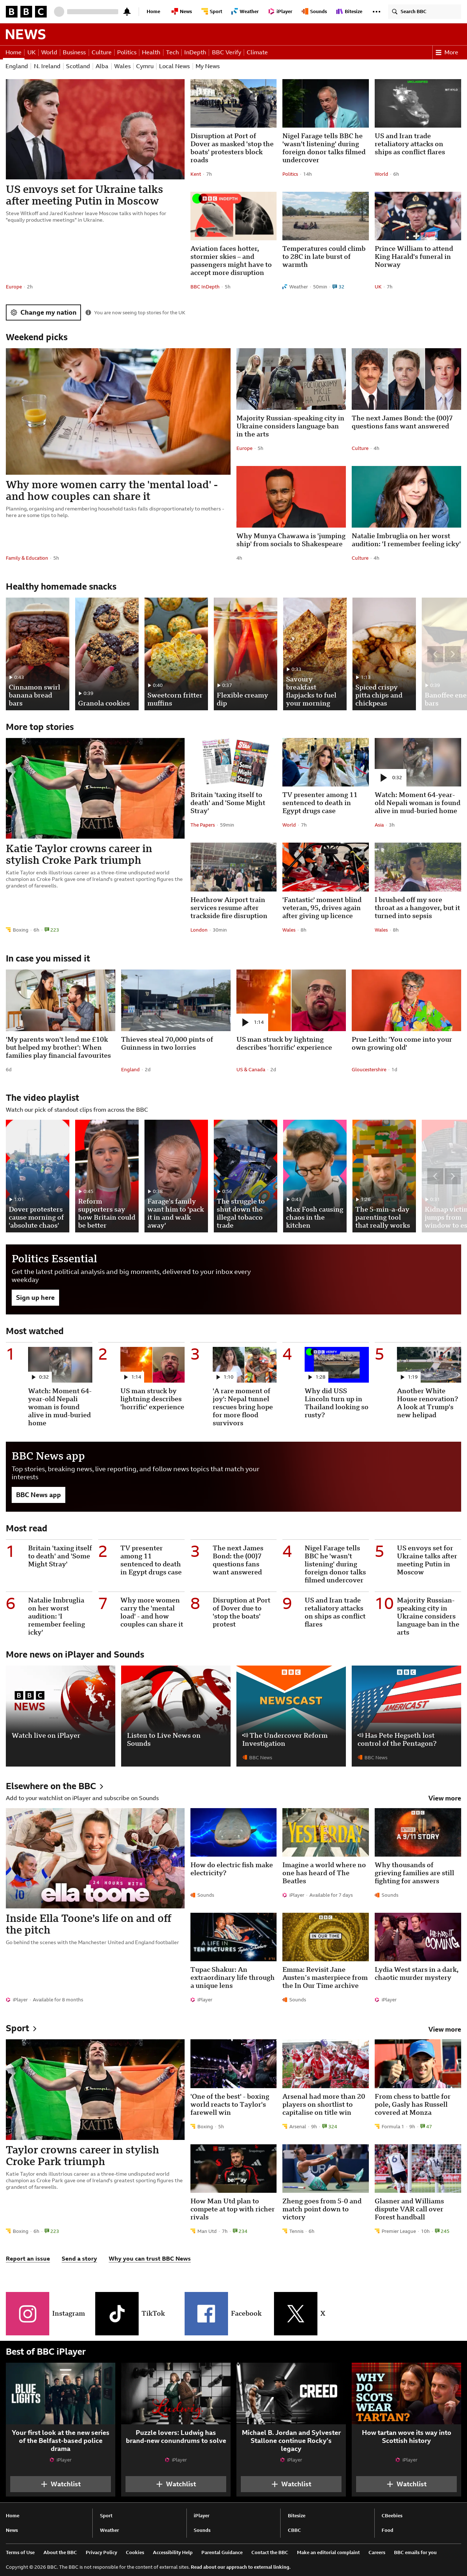Expand the three-dot more menu in header
467x2576 pixels.
[x=376, y=12]
